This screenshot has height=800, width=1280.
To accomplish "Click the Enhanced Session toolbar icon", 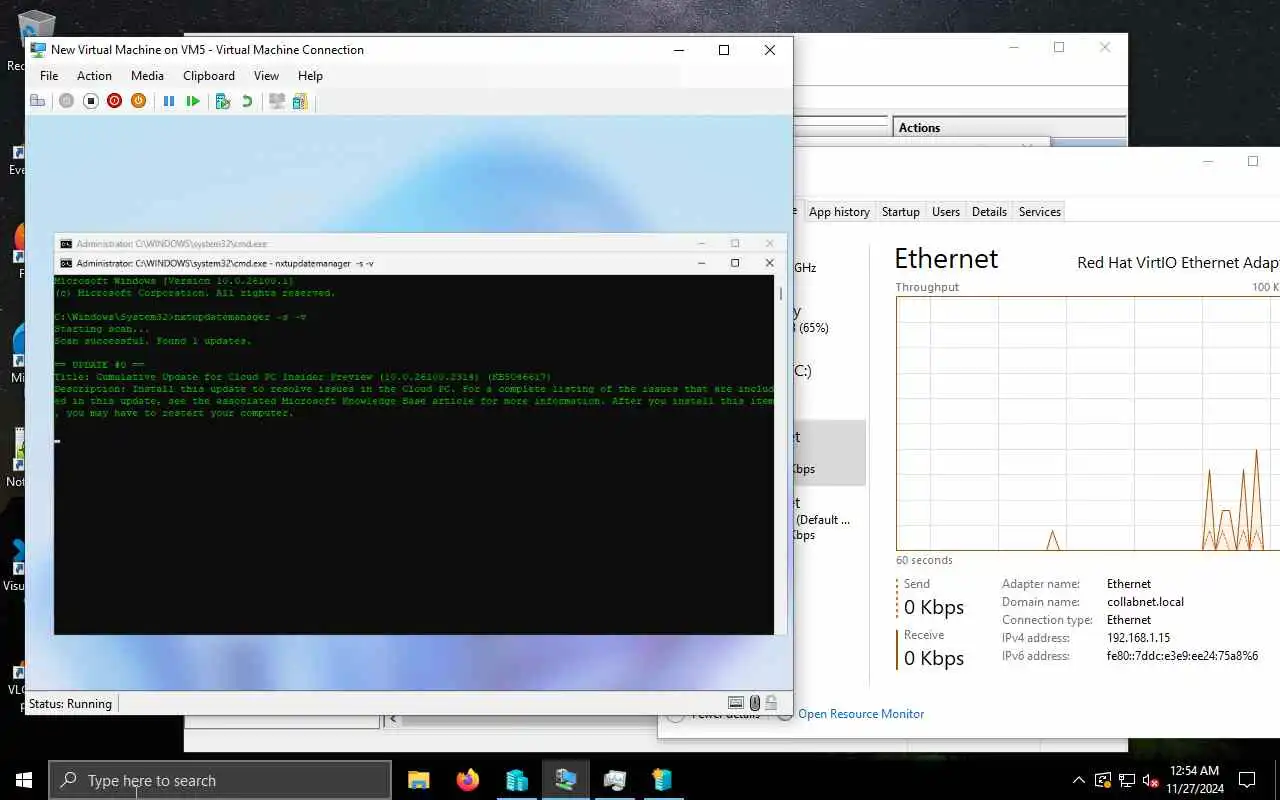I will click(277, 101).
